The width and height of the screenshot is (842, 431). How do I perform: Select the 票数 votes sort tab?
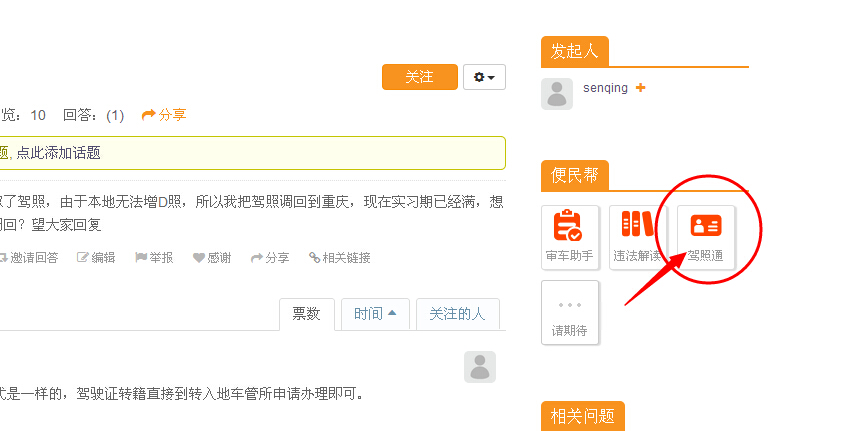click(307, 314)
